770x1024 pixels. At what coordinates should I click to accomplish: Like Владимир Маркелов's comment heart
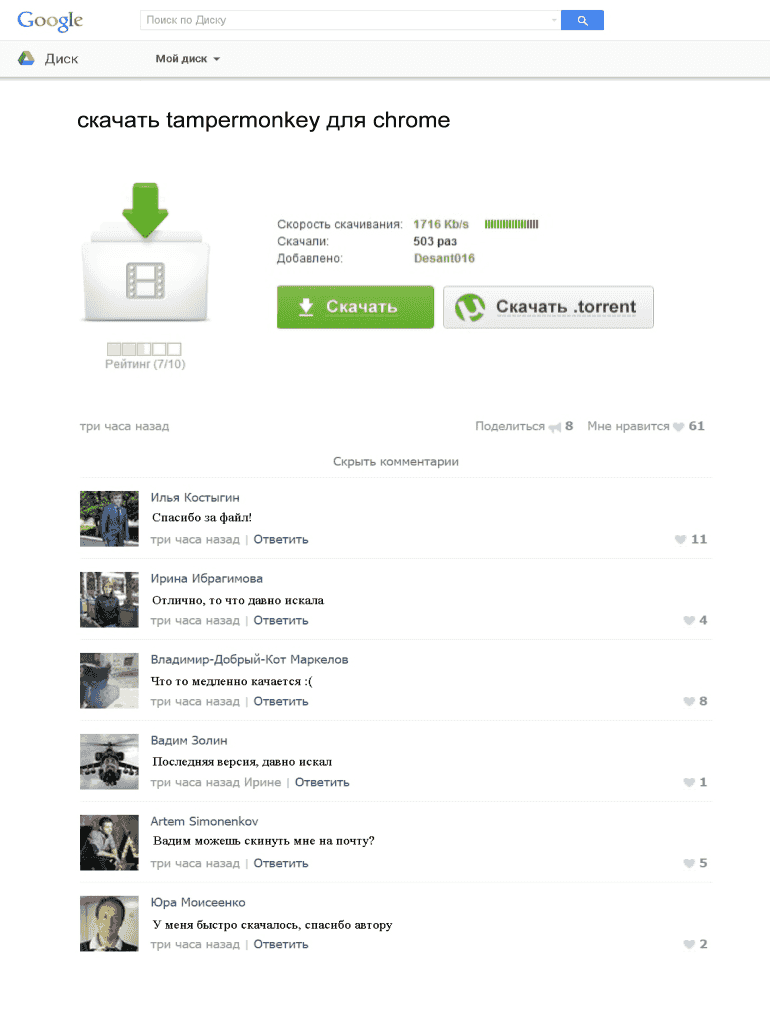point(689,701)
